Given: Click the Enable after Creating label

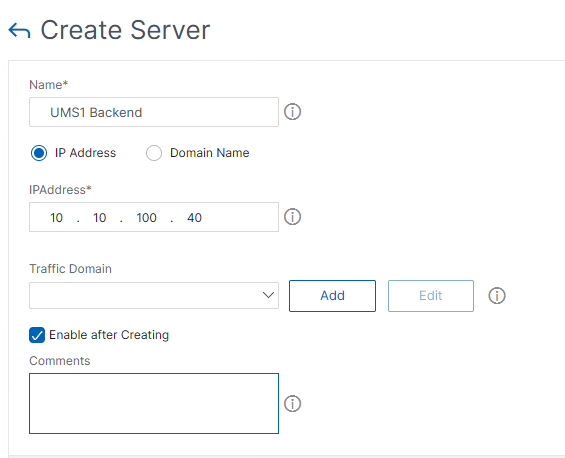Looking at the screenshot, I should pyautogui.click(x=109, y=335).
